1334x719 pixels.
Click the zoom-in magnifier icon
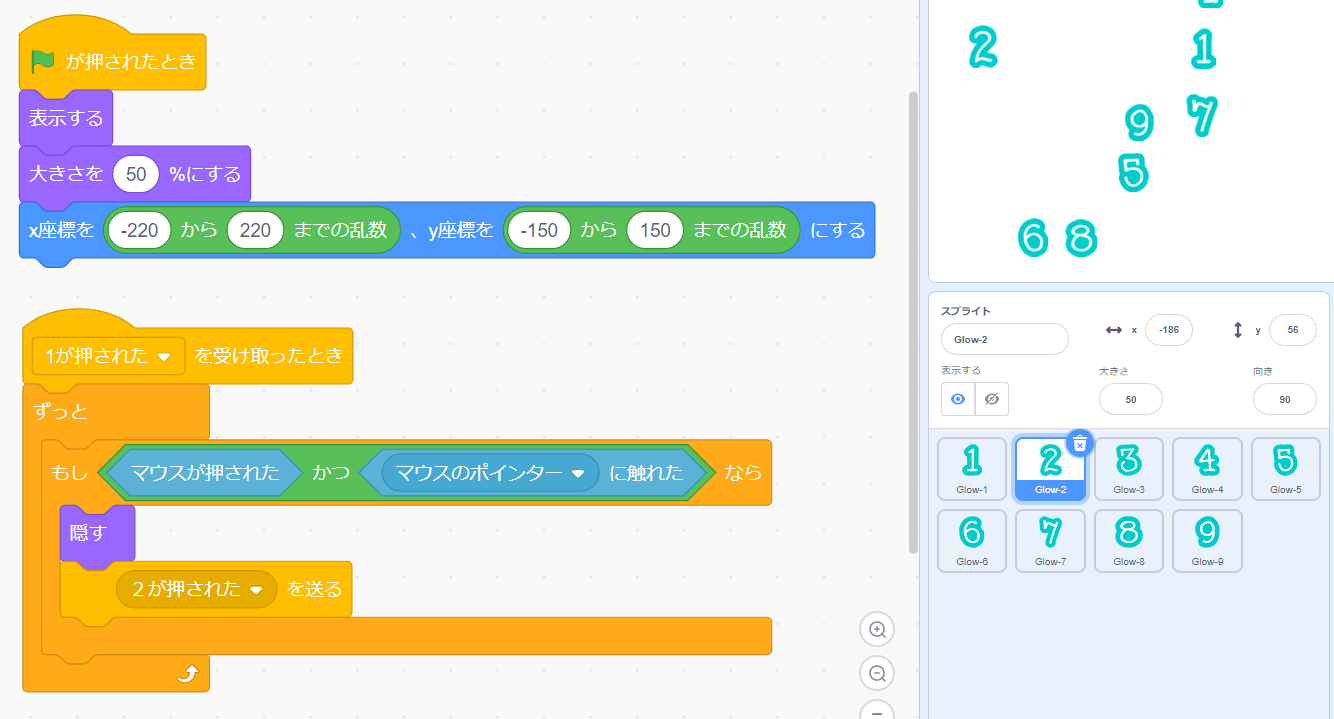[877, 629]
